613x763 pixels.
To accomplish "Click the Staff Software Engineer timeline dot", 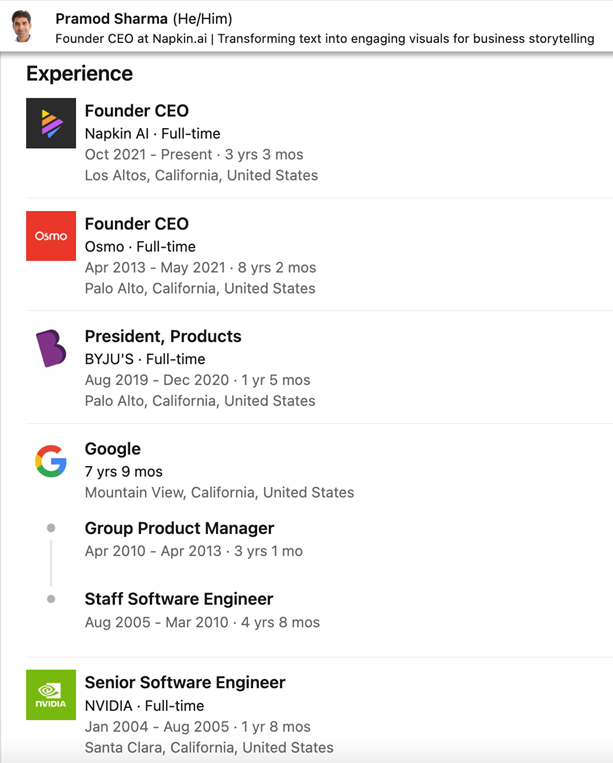I will [51, 599].
